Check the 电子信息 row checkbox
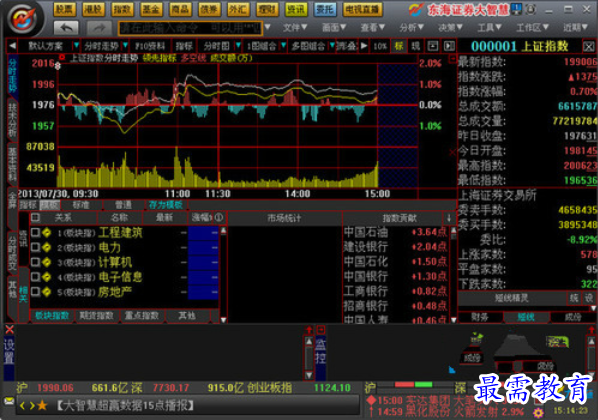This screenshot has width=598, height=420. pyautogui.click(x=35, y=277)
